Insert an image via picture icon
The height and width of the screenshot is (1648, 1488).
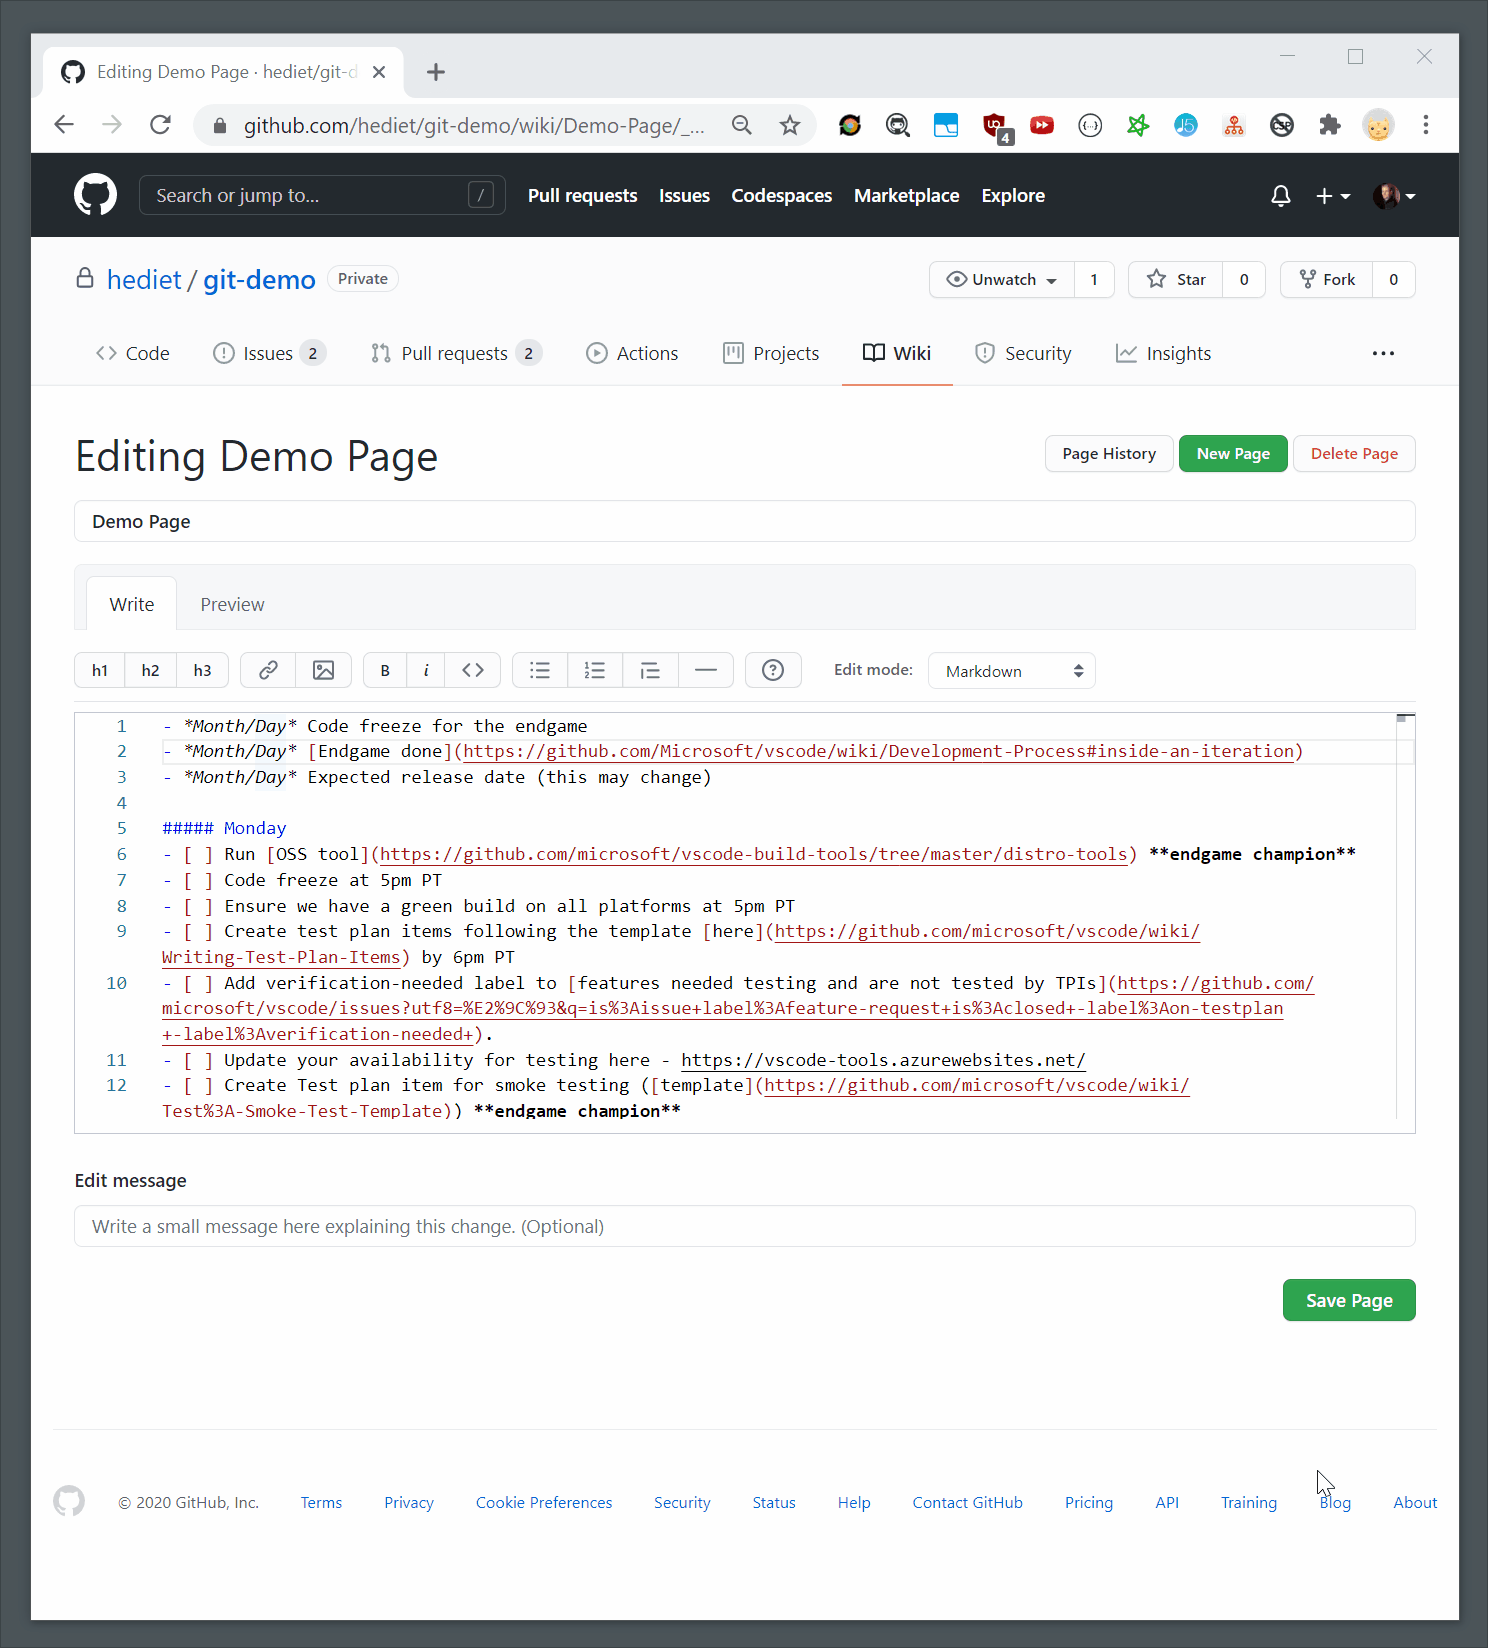tap(324, 670)
